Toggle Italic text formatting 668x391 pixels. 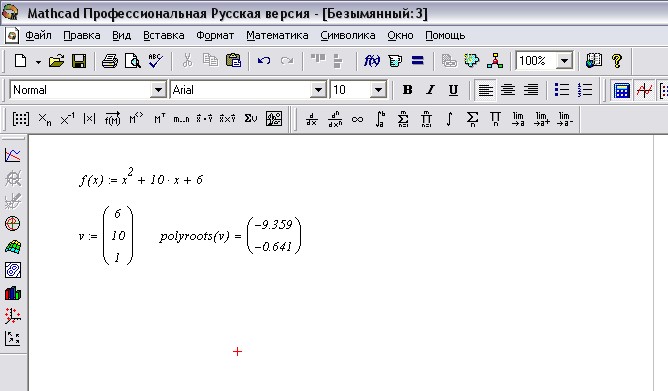(x=430, y=90)
